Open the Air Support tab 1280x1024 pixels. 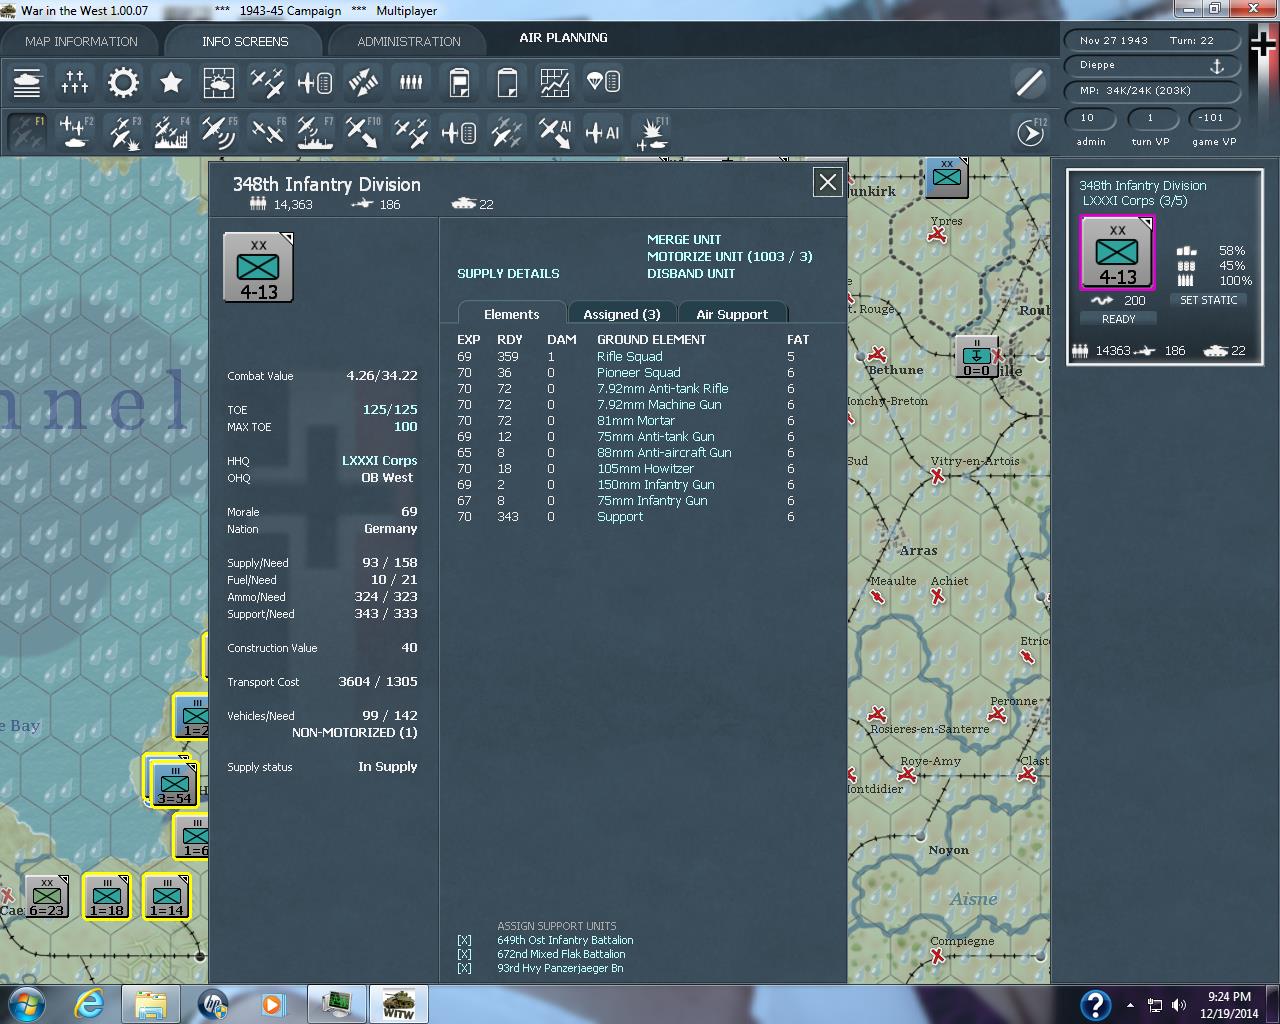click(732, 314)
